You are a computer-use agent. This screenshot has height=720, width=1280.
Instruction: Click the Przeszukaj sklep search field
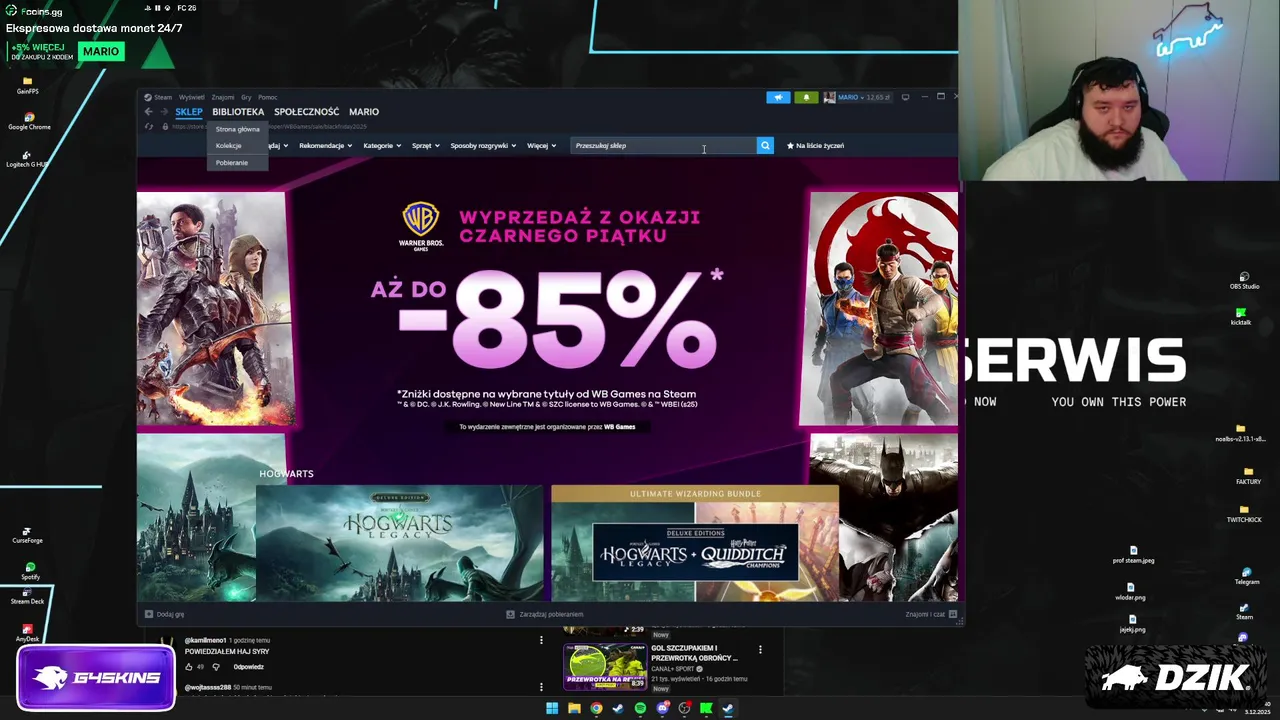[663, 146]
